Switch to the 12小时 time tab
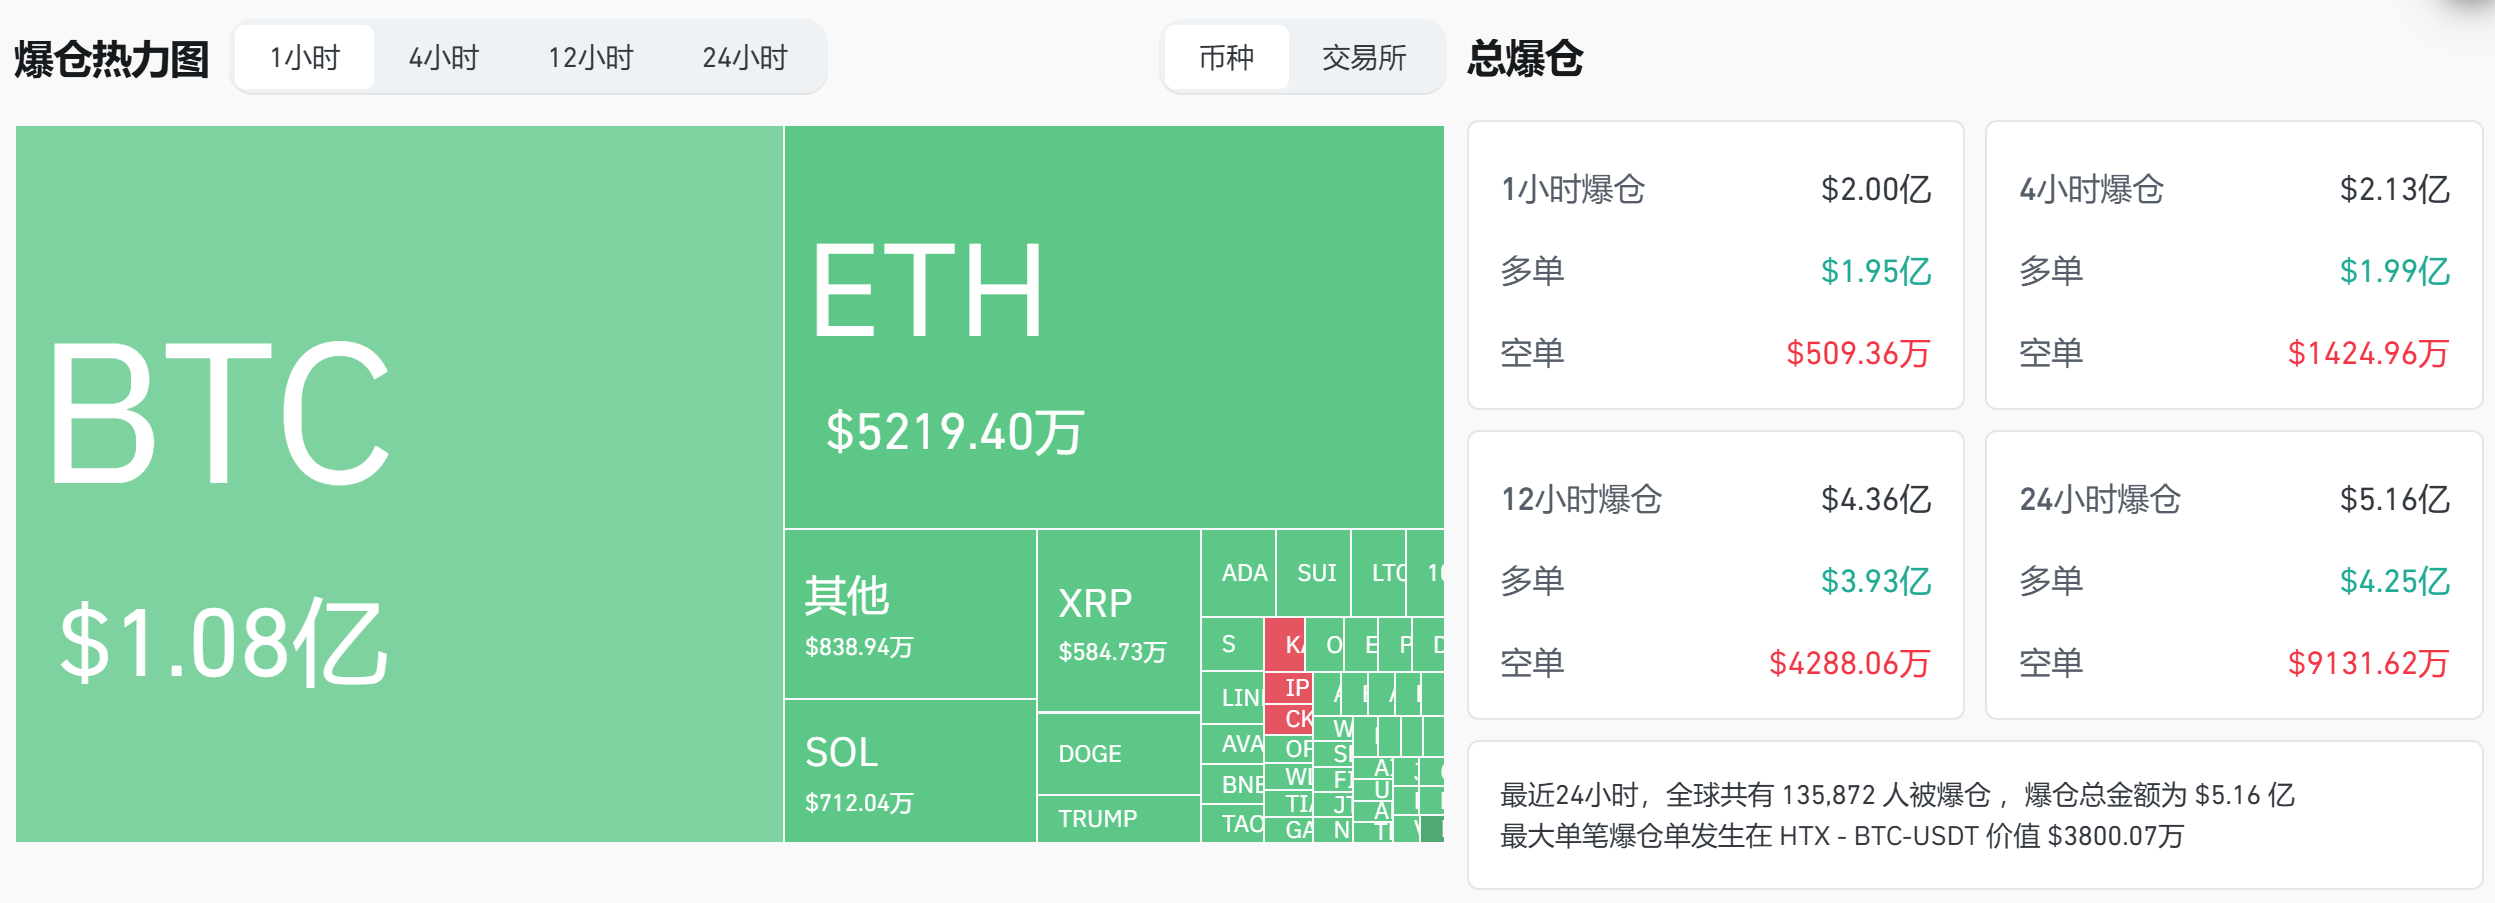 (x=591, y=57)
